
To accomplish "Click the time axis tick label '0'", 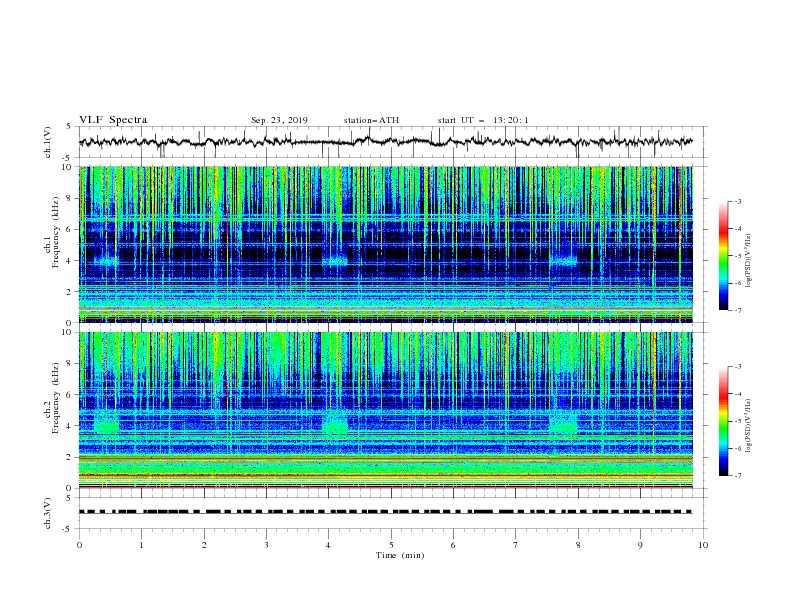I will (79, 545).
